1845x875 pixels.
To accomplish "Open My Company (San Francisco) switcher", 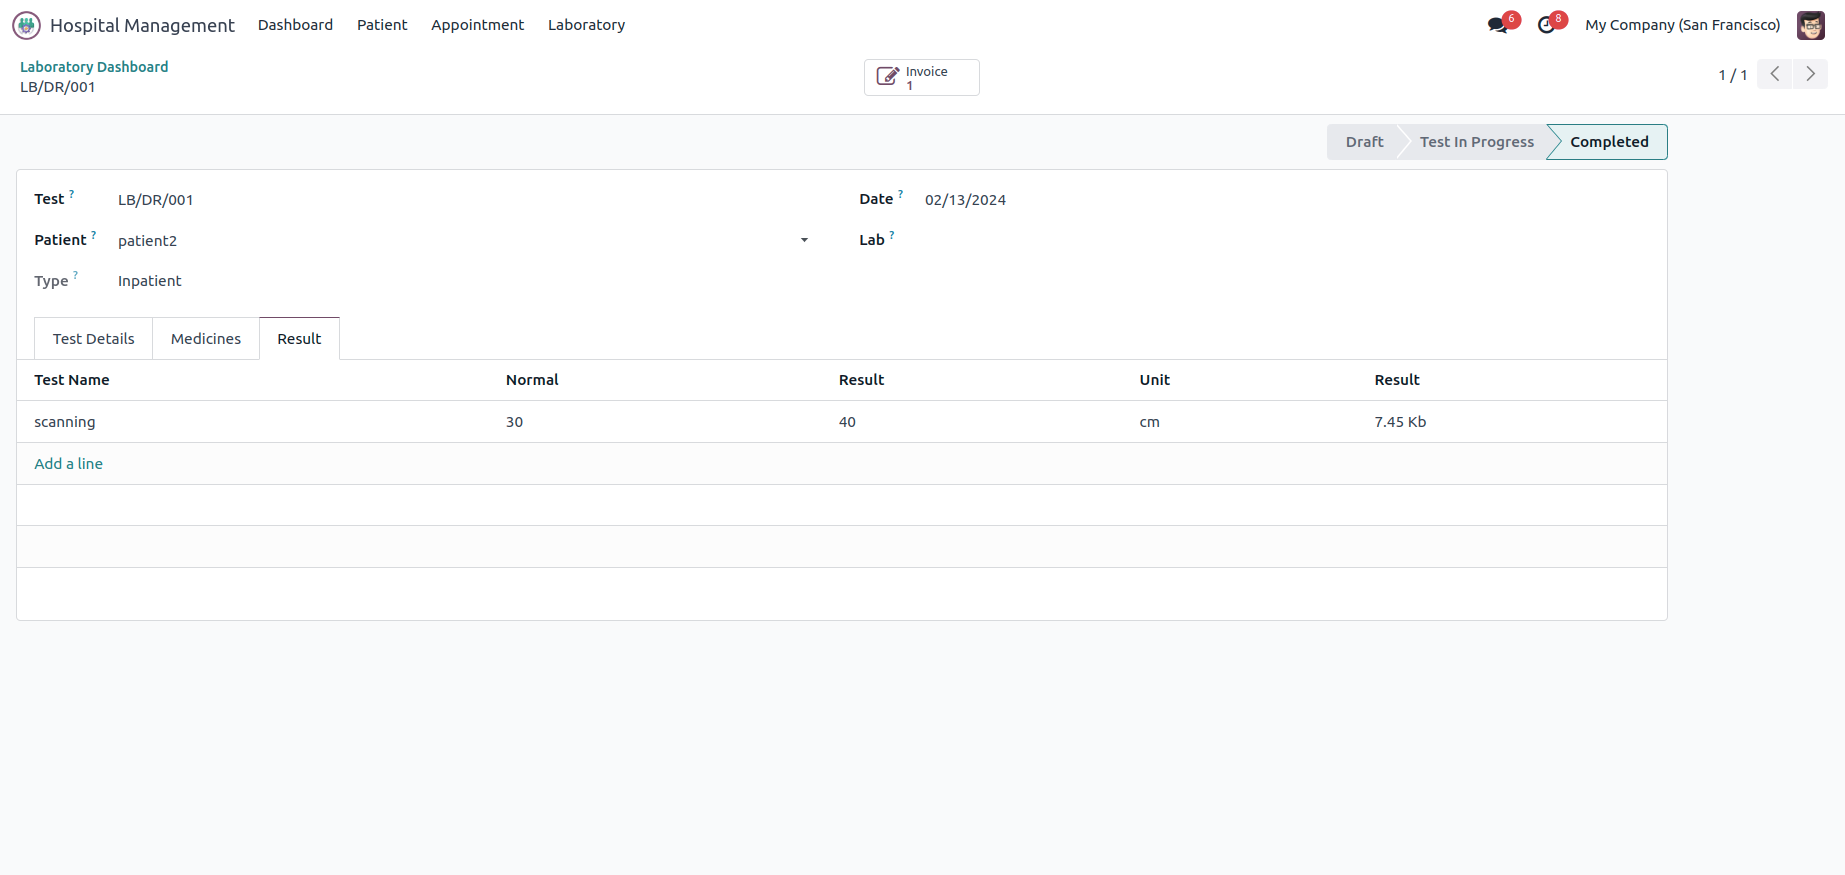I will (x=1682, y=25).
